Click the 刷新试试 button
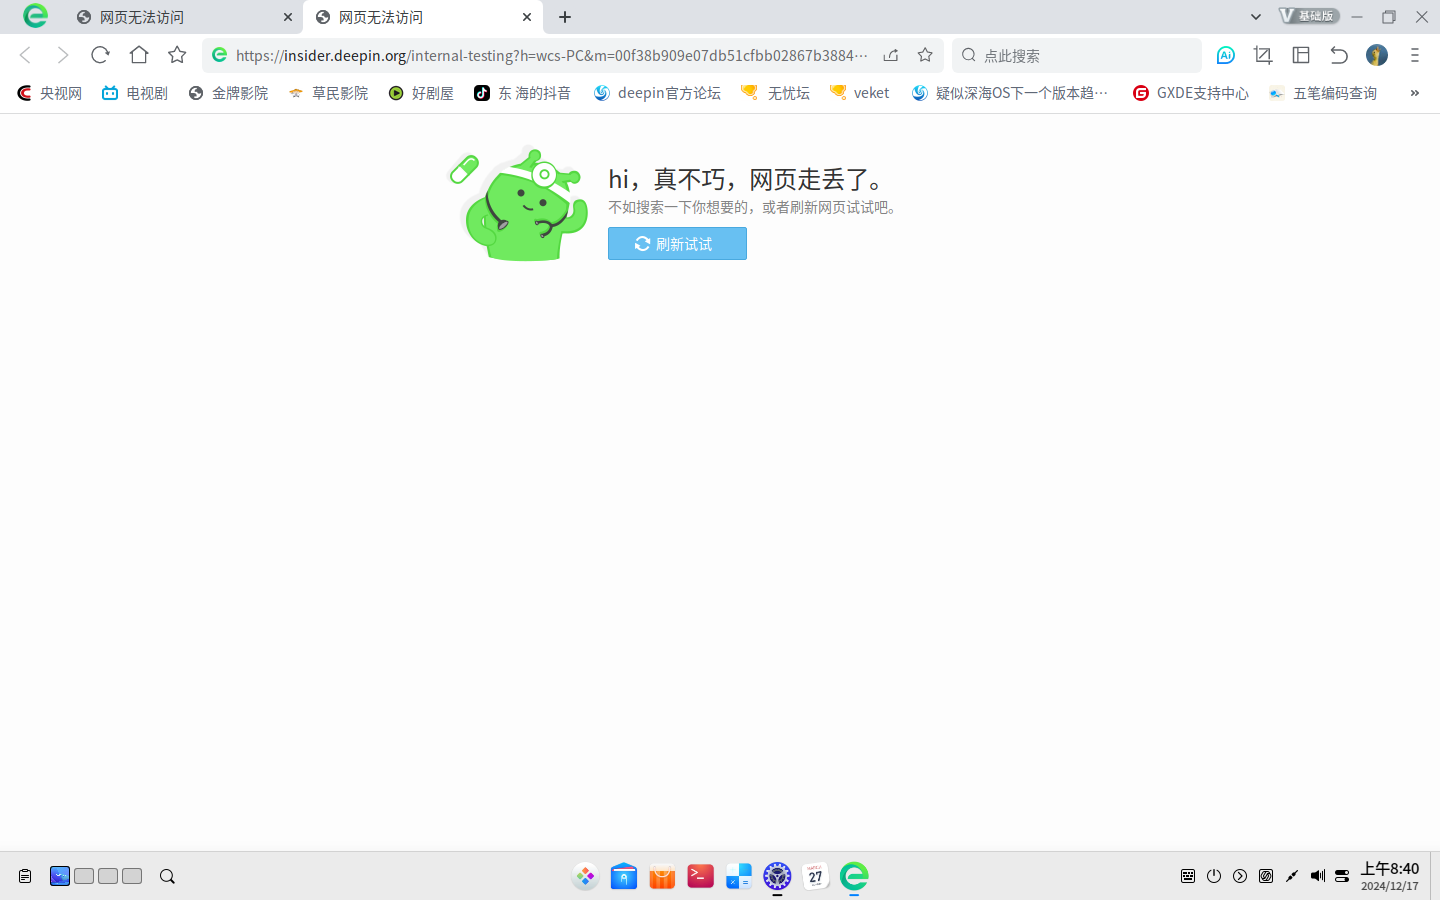The height and width of the screenshot is (900, 1440). click(x=677, y=244)
